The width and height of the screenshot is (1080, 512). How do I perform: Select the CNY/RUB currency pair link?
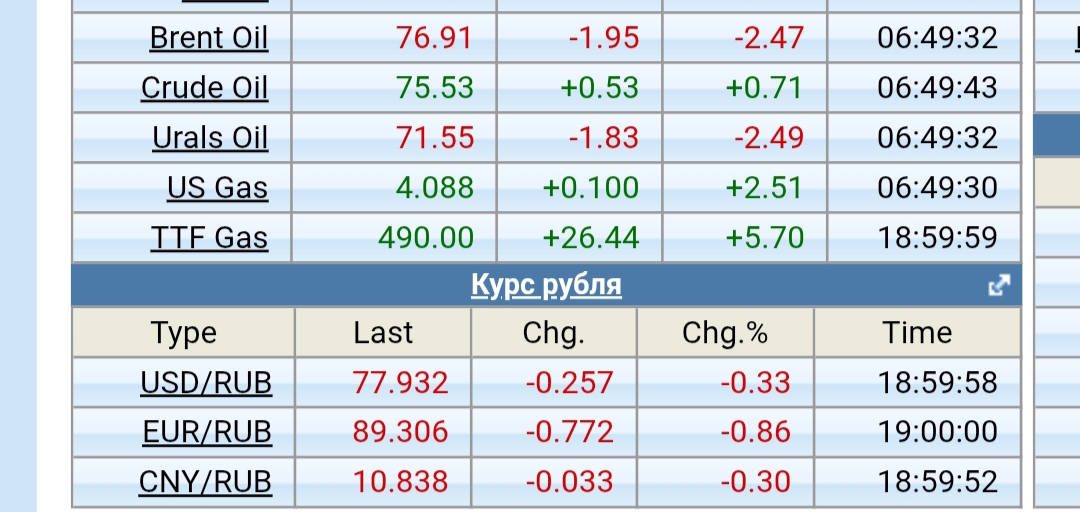[205, 482]
